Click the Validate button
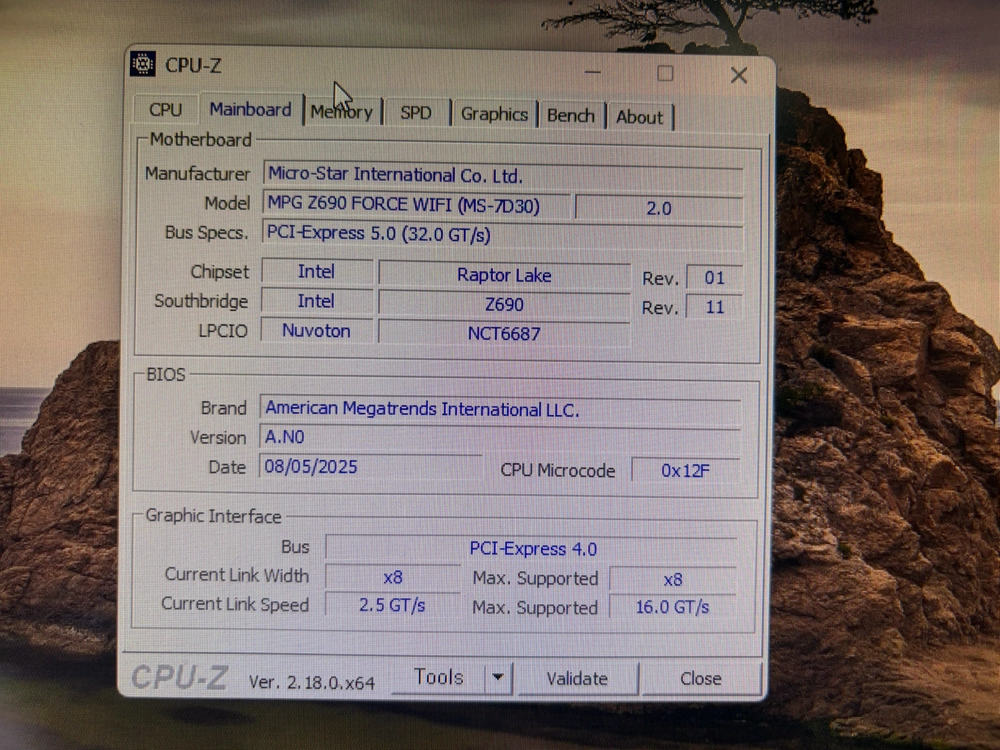 [577, 679]
